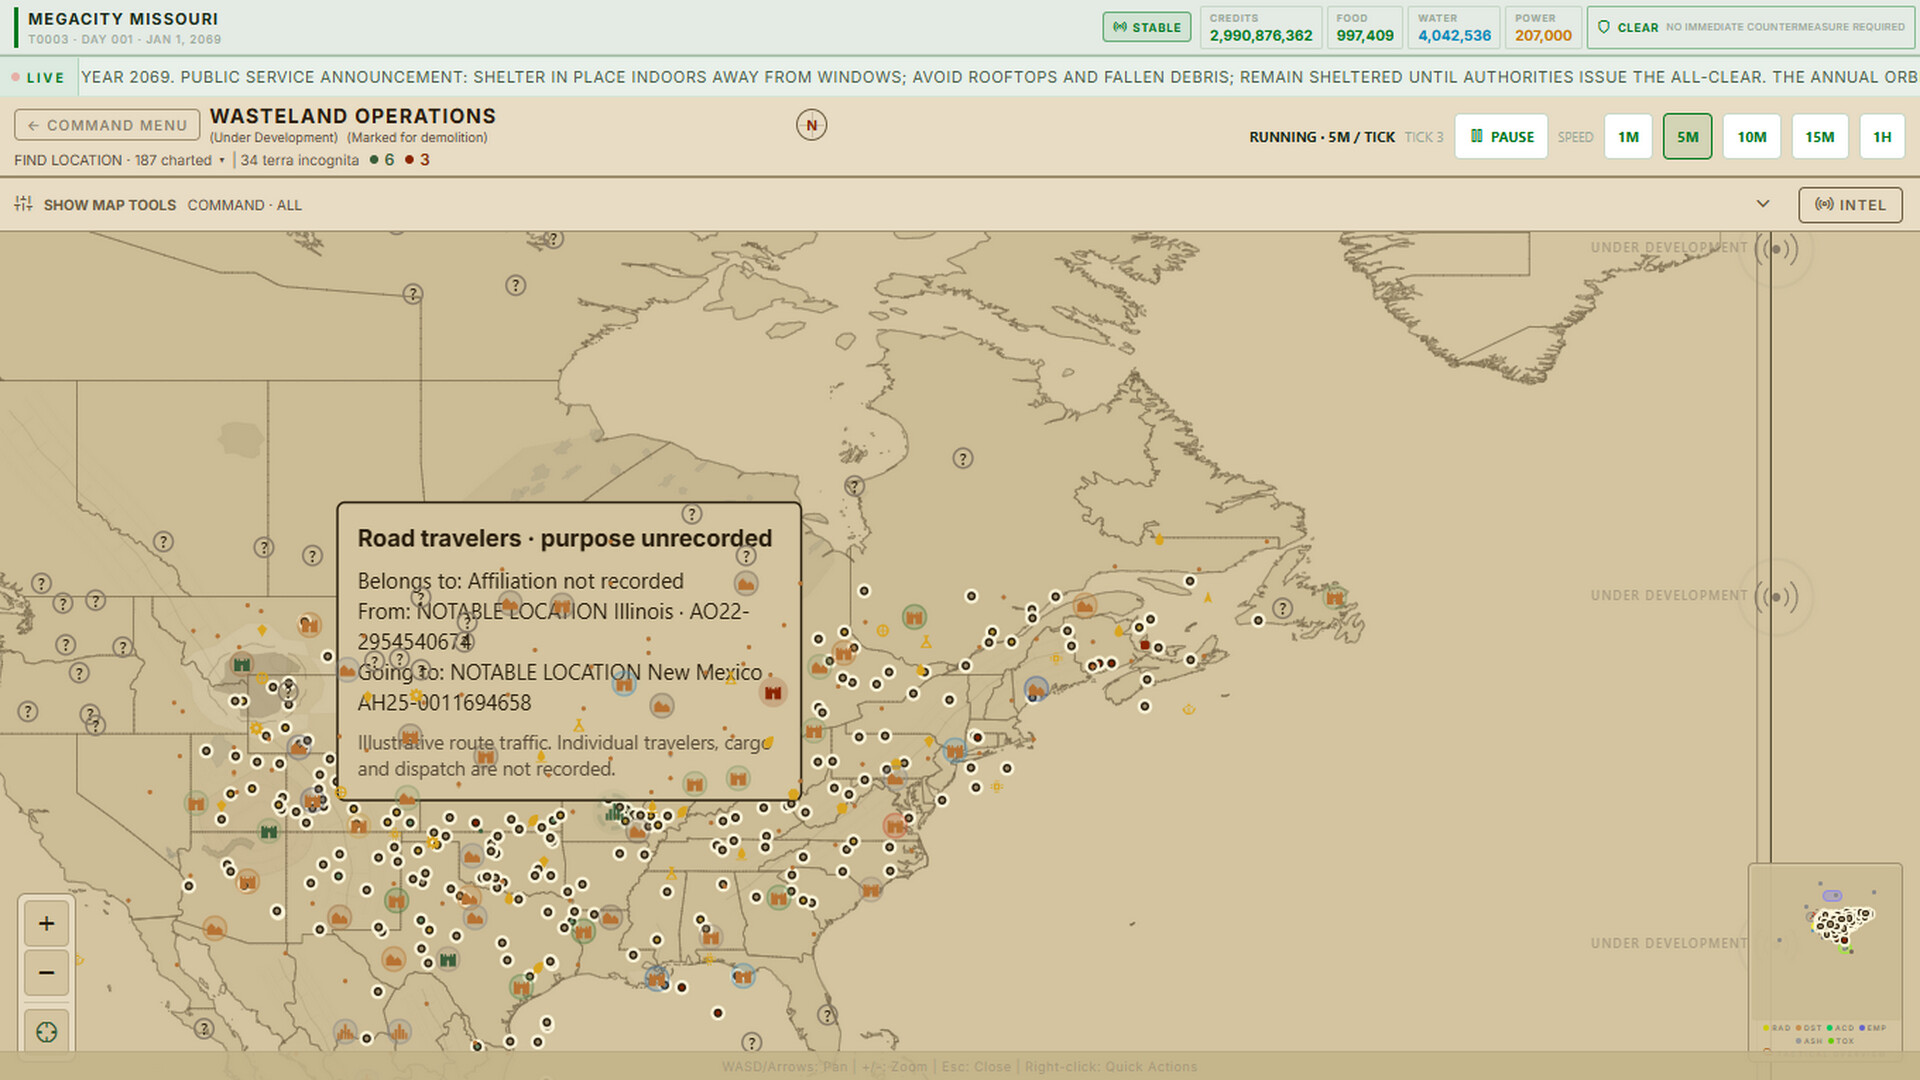Click the broadcast icon inside the INTEL button
This screenshot has width=1920, height=1080.
1824,205
